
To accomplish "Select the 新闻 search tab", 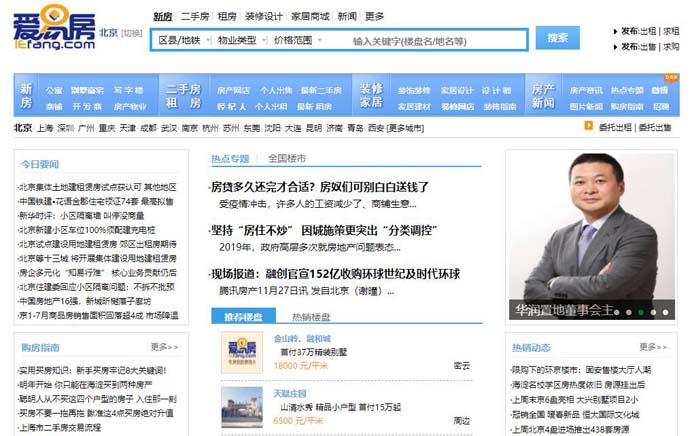I will (x=347, y=17).
